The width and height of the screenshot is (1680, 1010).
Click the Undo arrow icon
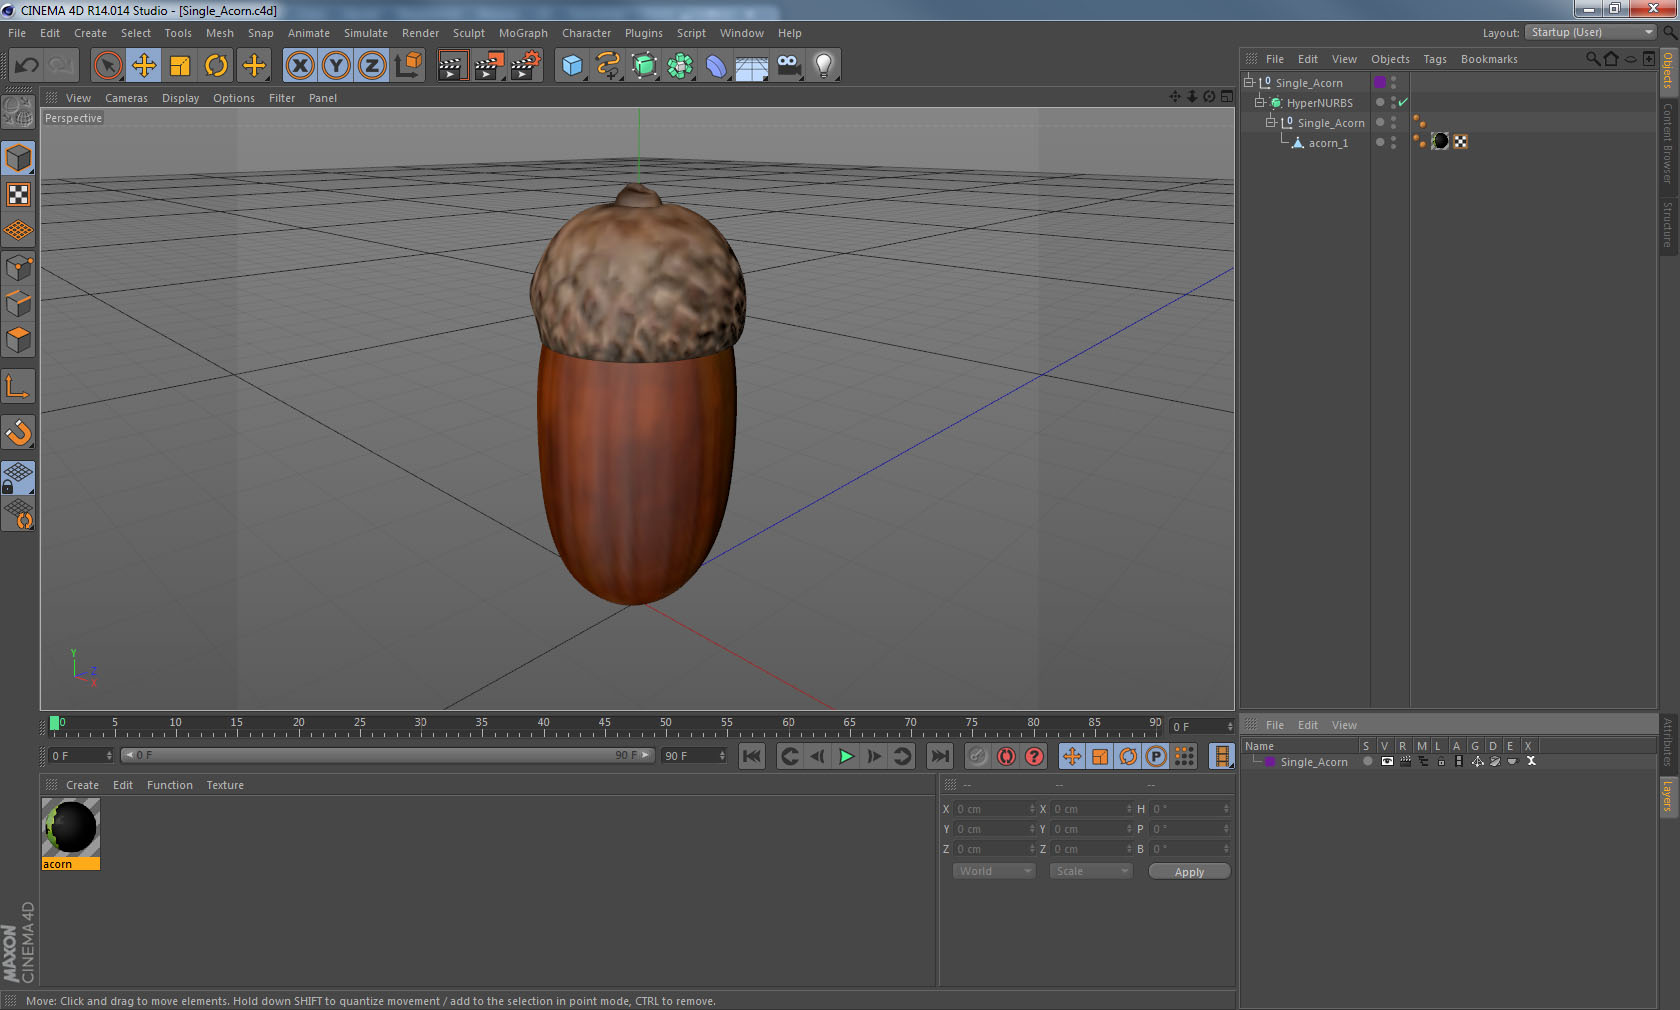coord(27,66)
